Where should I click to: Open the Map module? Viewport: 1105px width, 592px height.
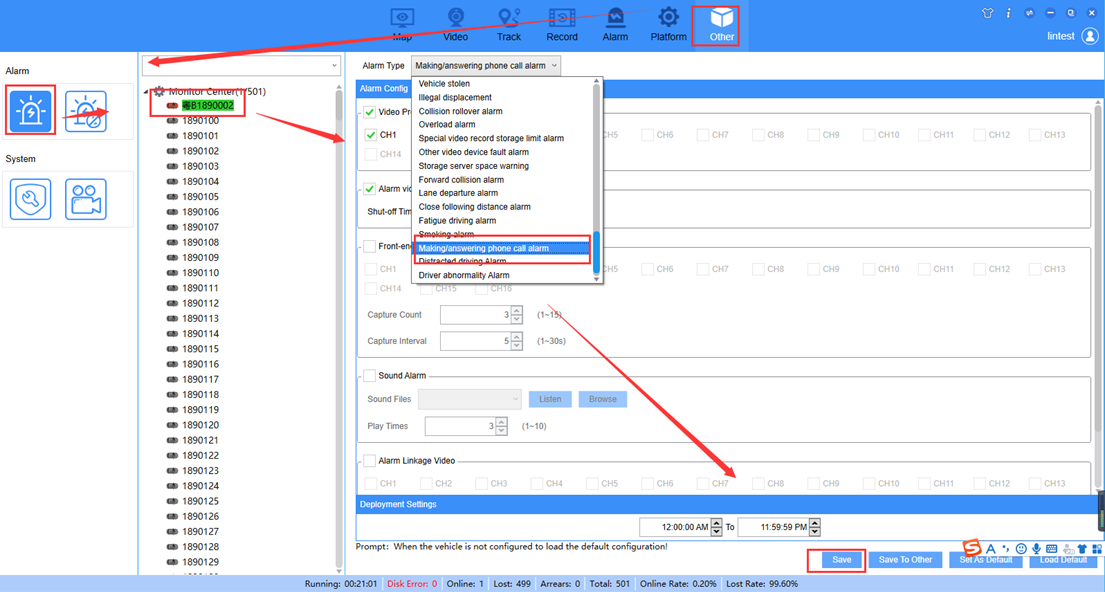(x=402, y=25)
